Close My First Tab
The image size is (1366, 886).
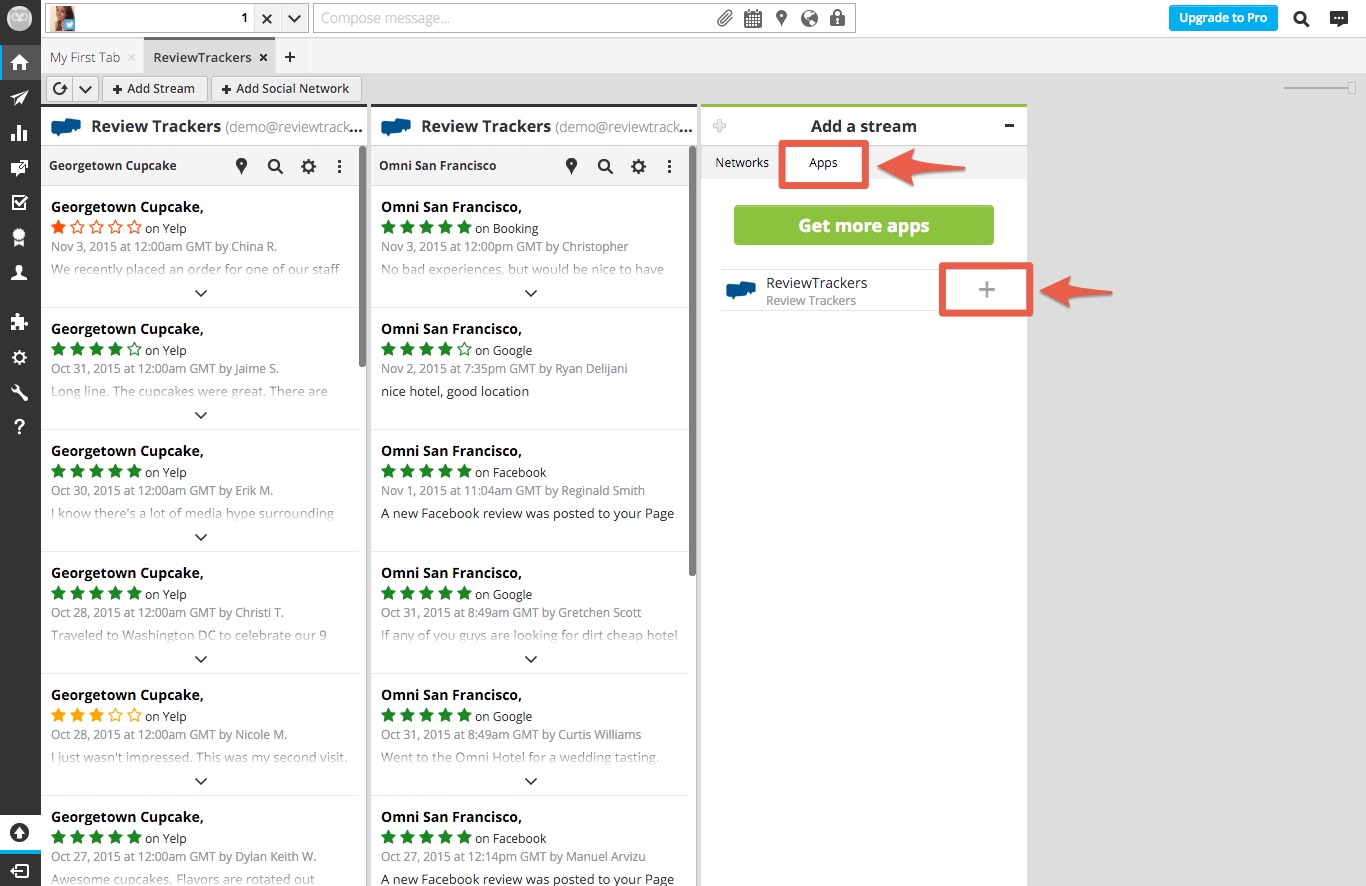point(132,58)
